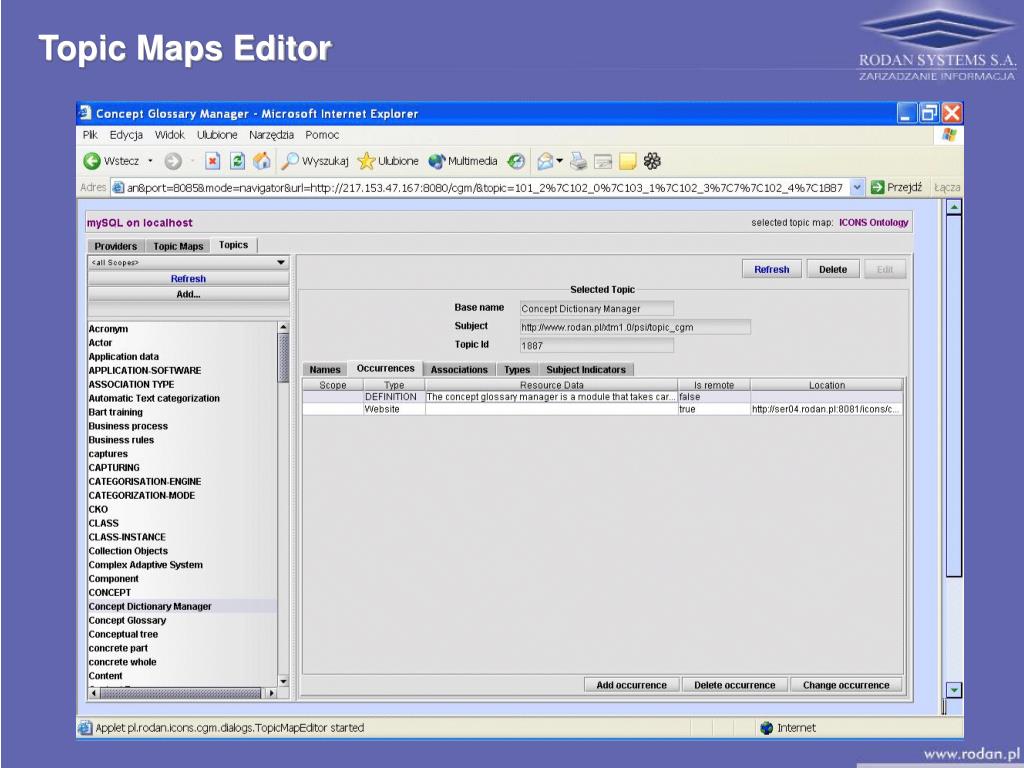Click the Location column header
Image resolution: width=1024 pixels, height=768 pixels.
tap(827, 385)
